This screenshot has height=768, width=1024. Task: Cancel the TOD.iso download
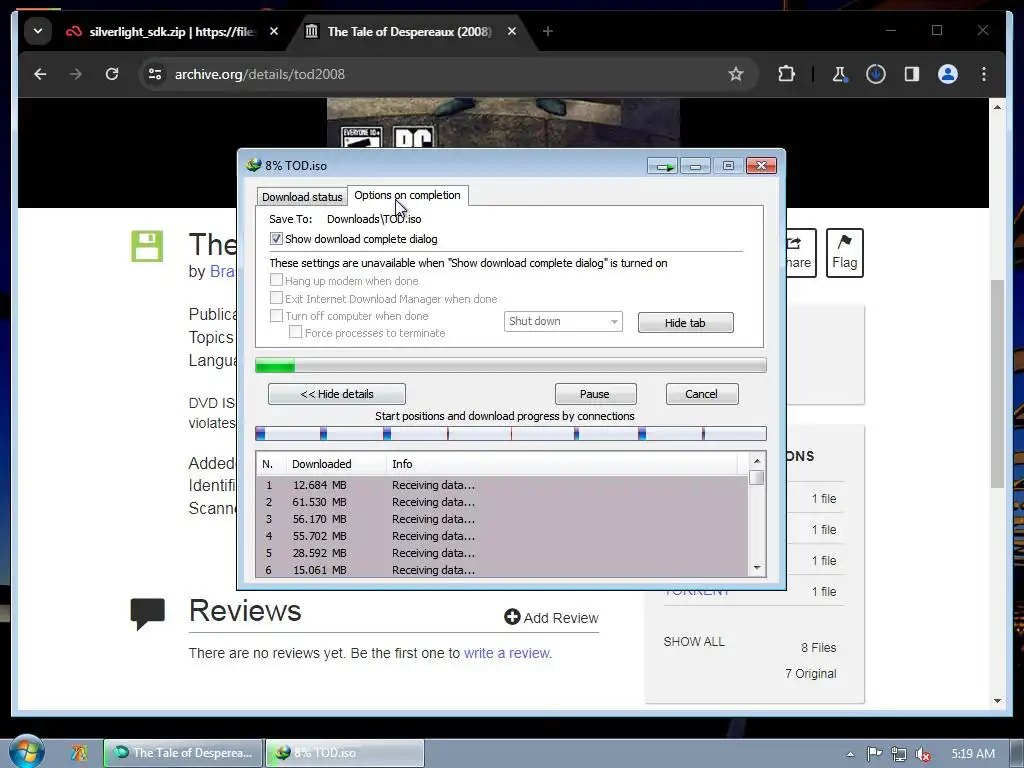(702, 394)
